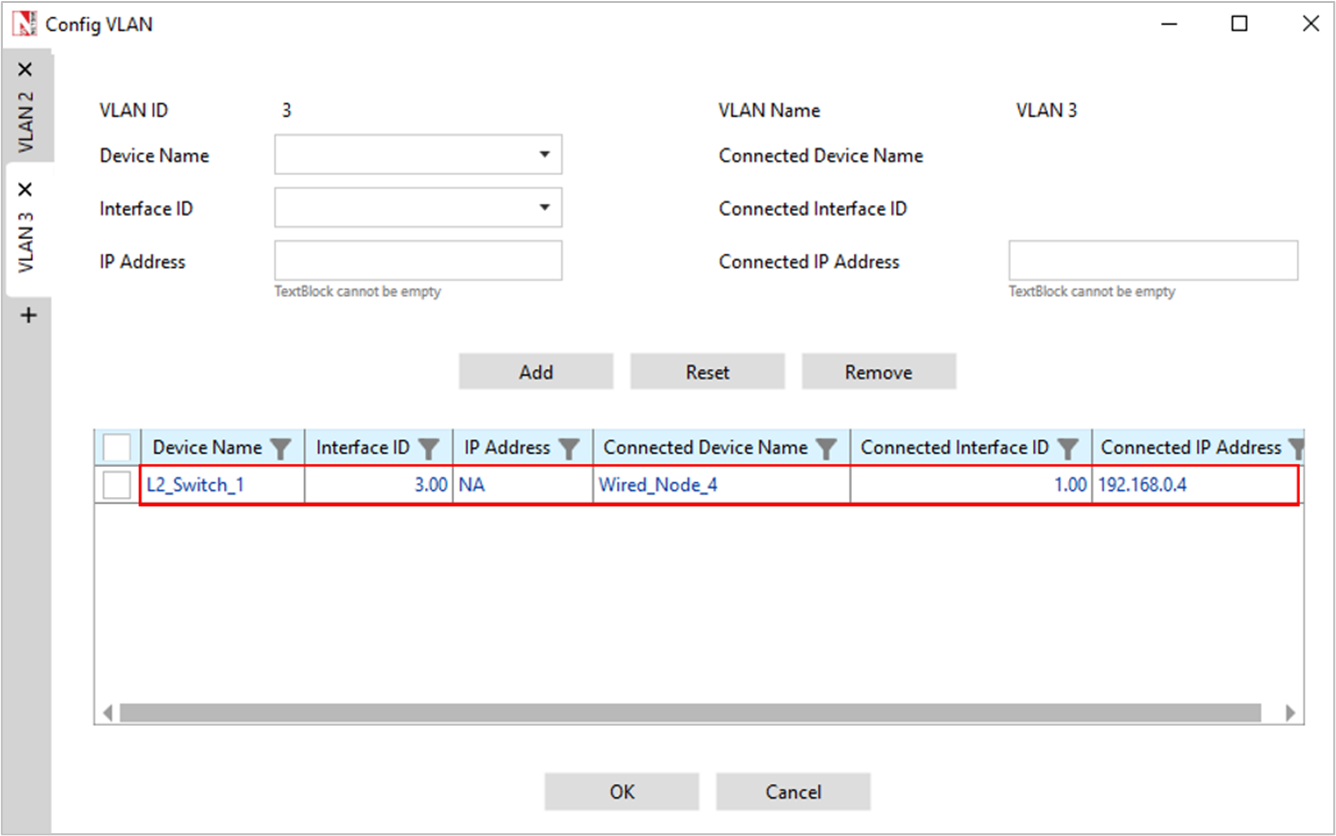Click filter icon on Interface ID column

coord(429,449)
